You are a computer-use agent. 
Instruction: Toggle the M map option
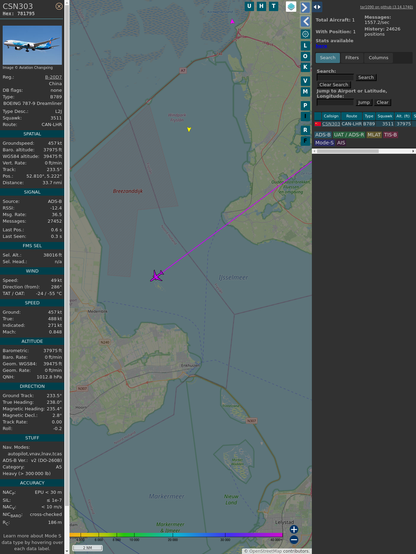[305, 92]
